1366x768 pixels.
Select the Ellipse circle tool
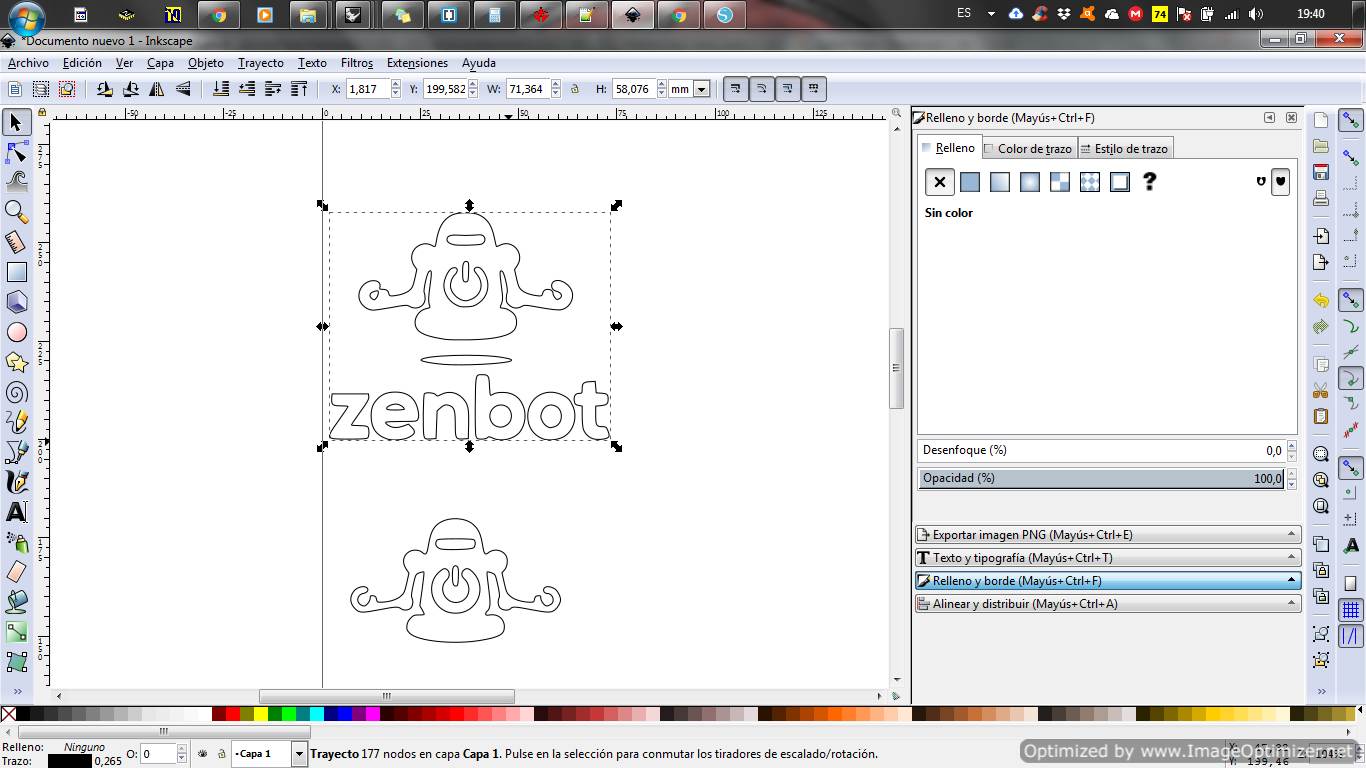pos(16,332)
